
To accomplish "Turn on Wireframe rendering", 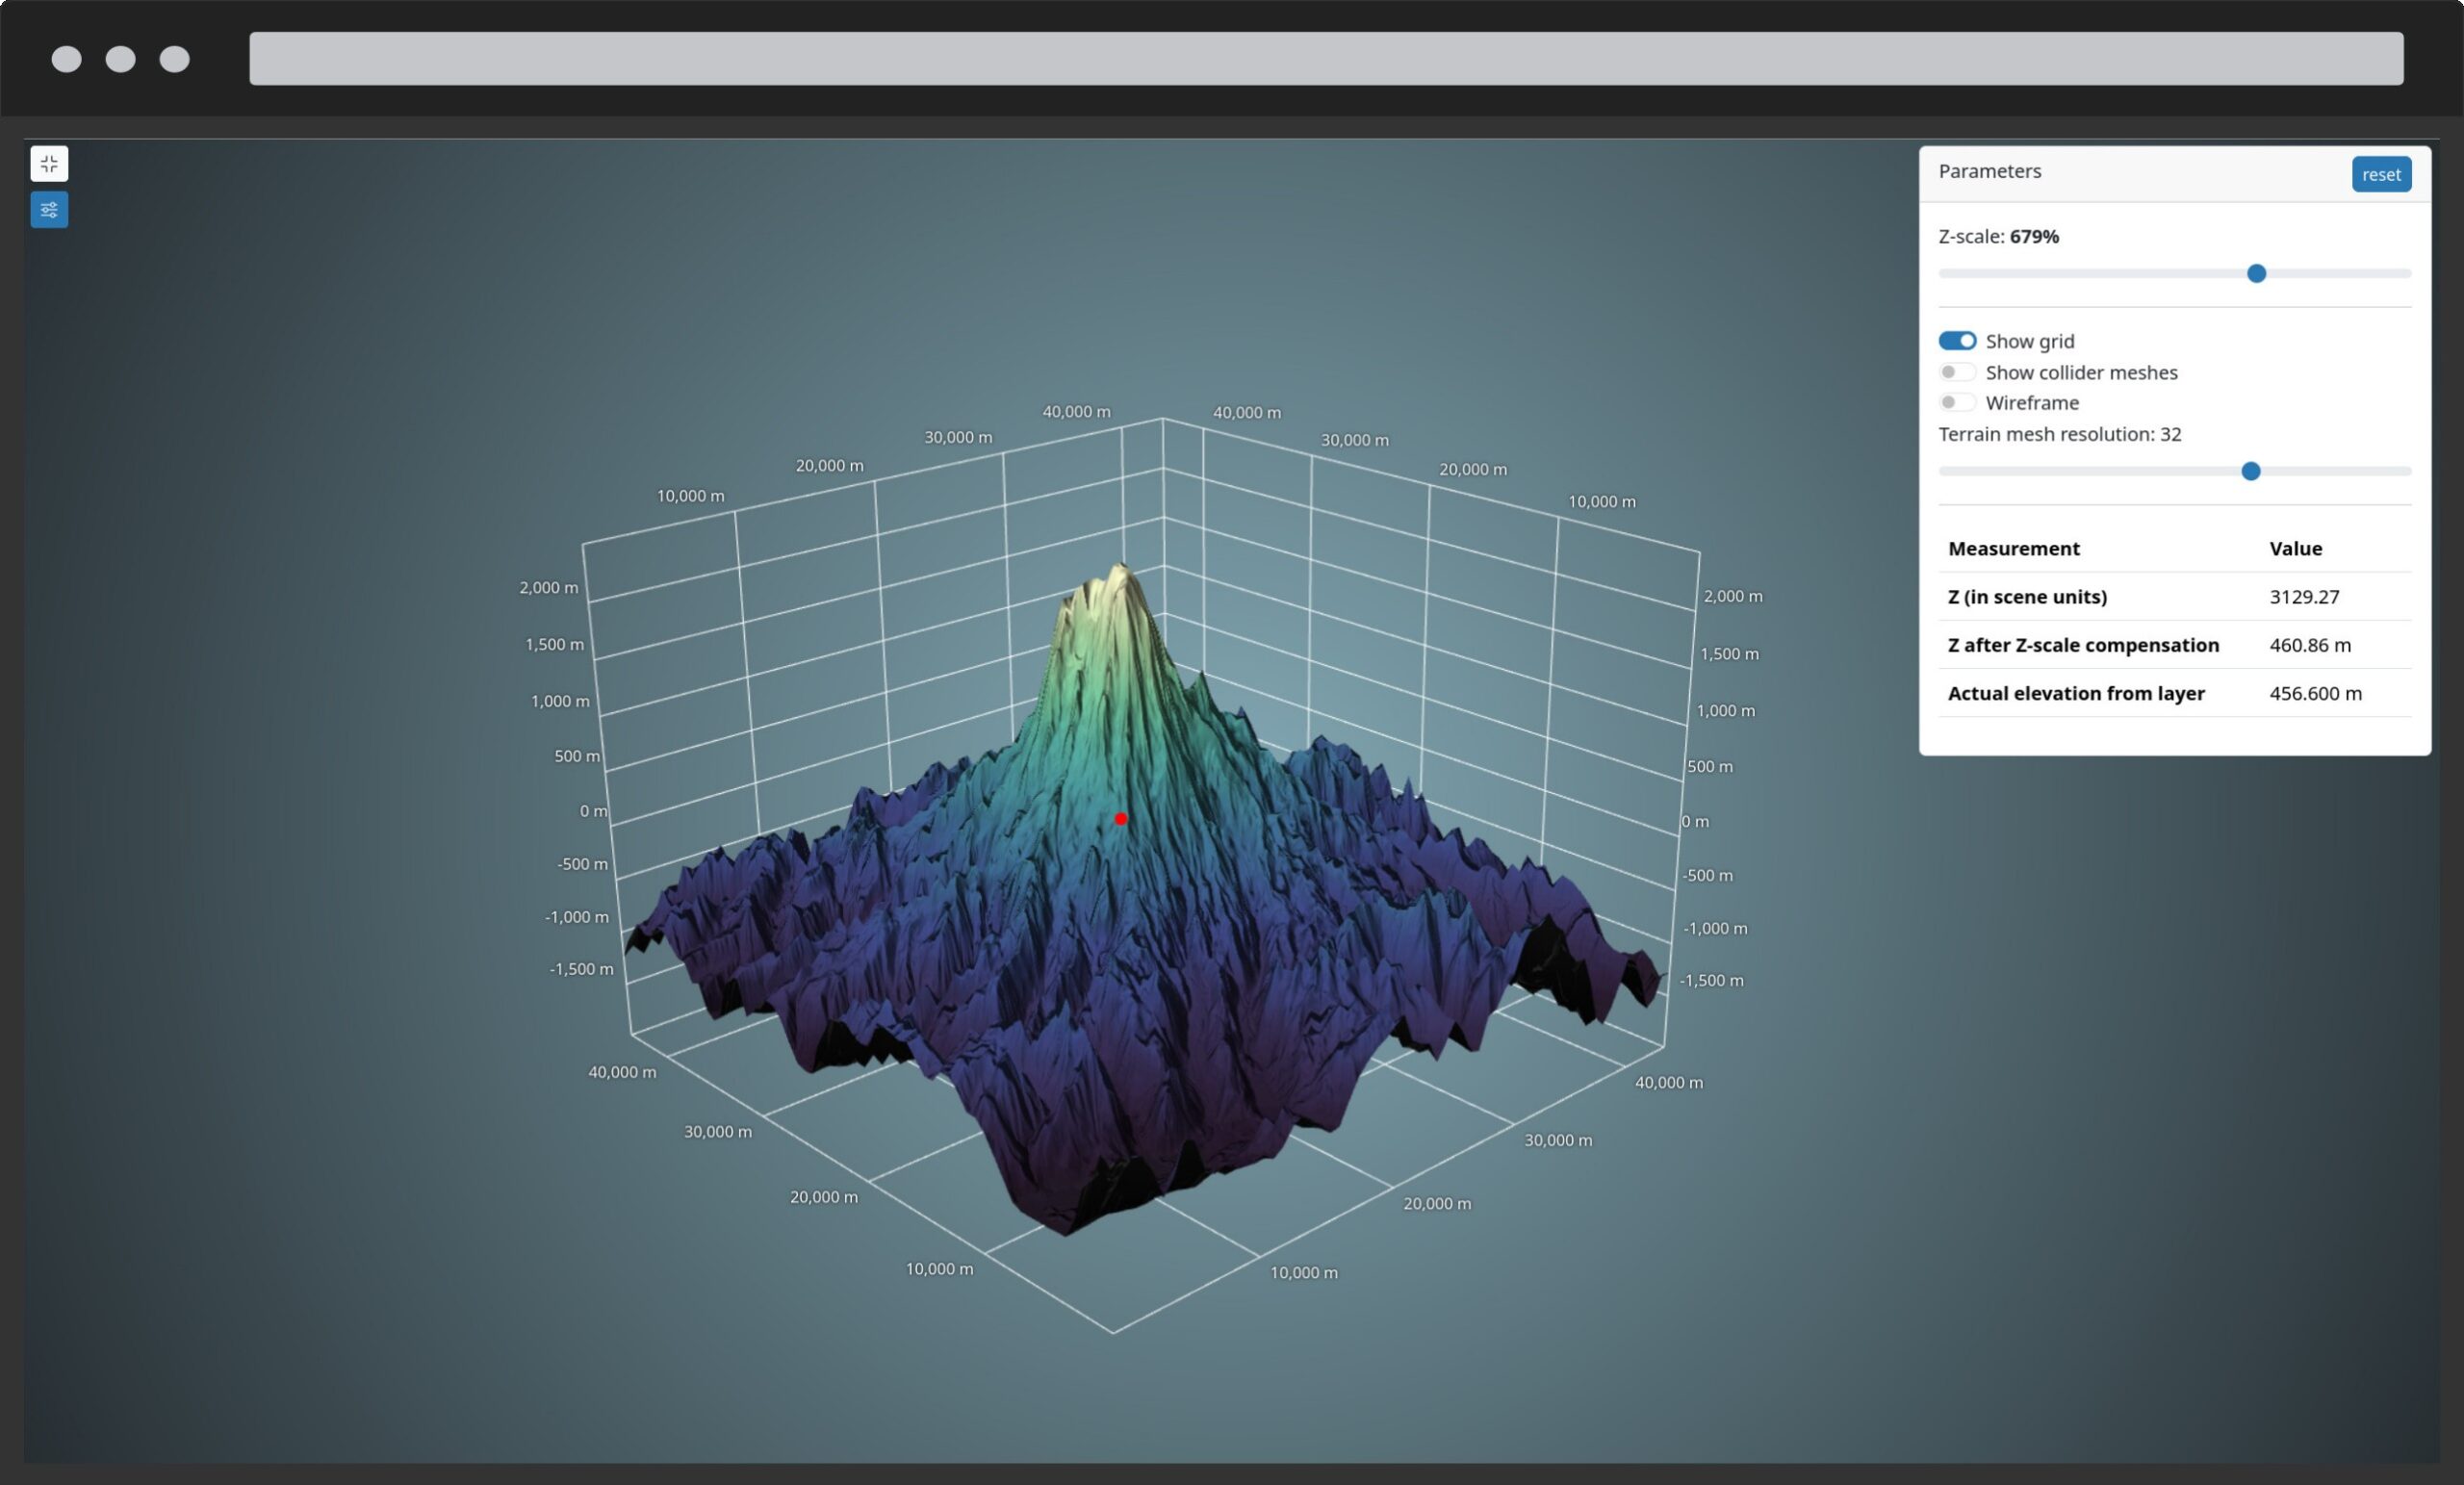I will point(1957,402).
